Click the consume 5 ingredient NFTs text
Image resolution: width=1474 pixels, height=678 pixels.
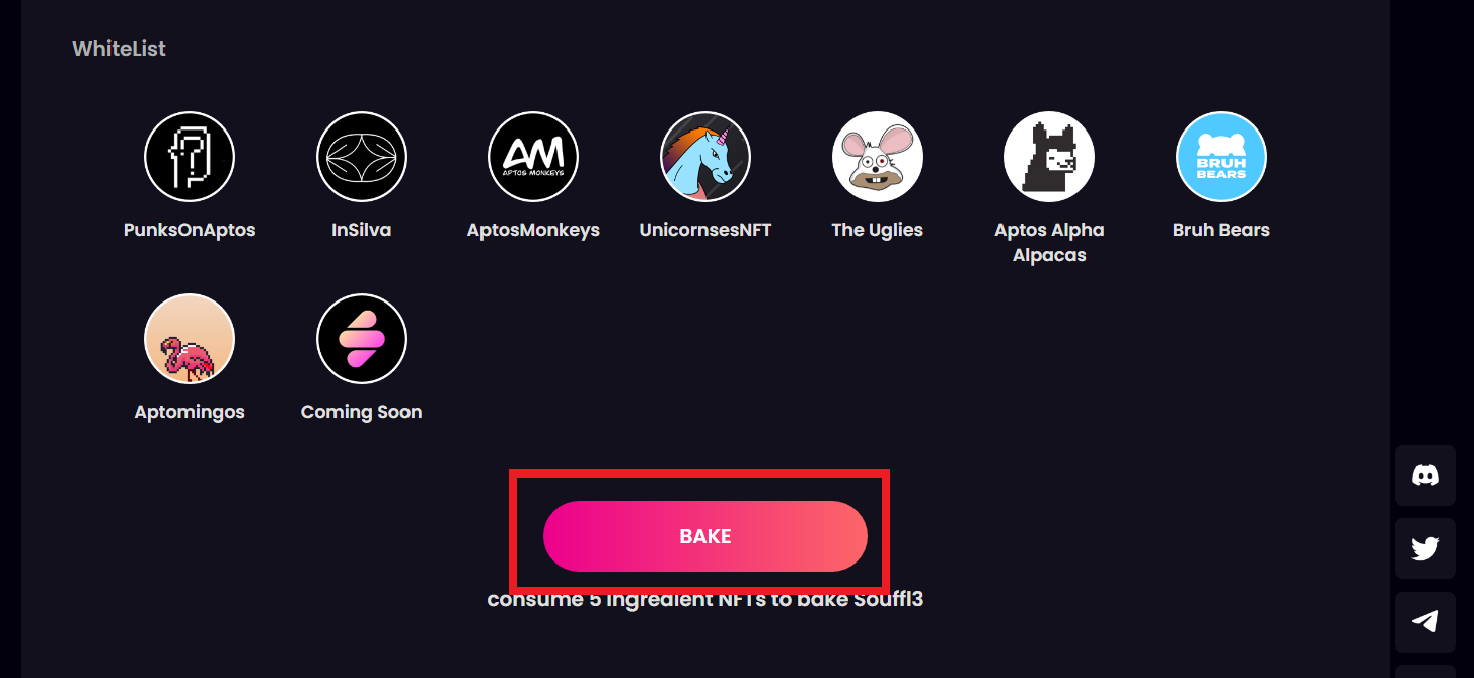705,599
